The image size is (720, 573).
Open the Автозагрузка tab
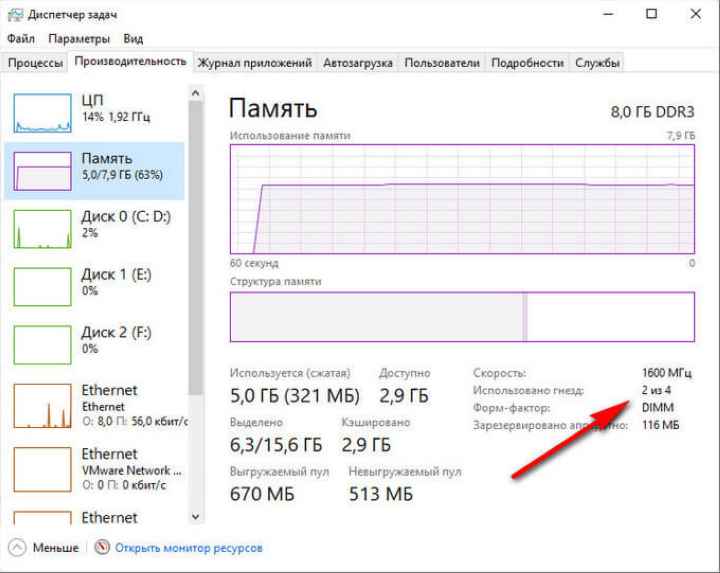358,63
